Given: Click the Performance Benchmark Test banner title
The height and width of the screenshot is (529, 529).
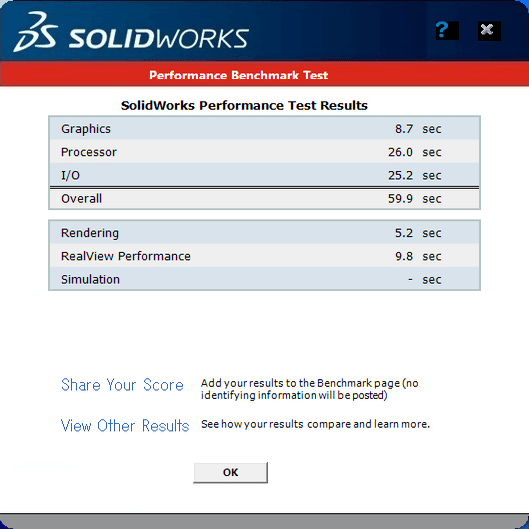Looking at the screenshot, I should click(239, 75).
